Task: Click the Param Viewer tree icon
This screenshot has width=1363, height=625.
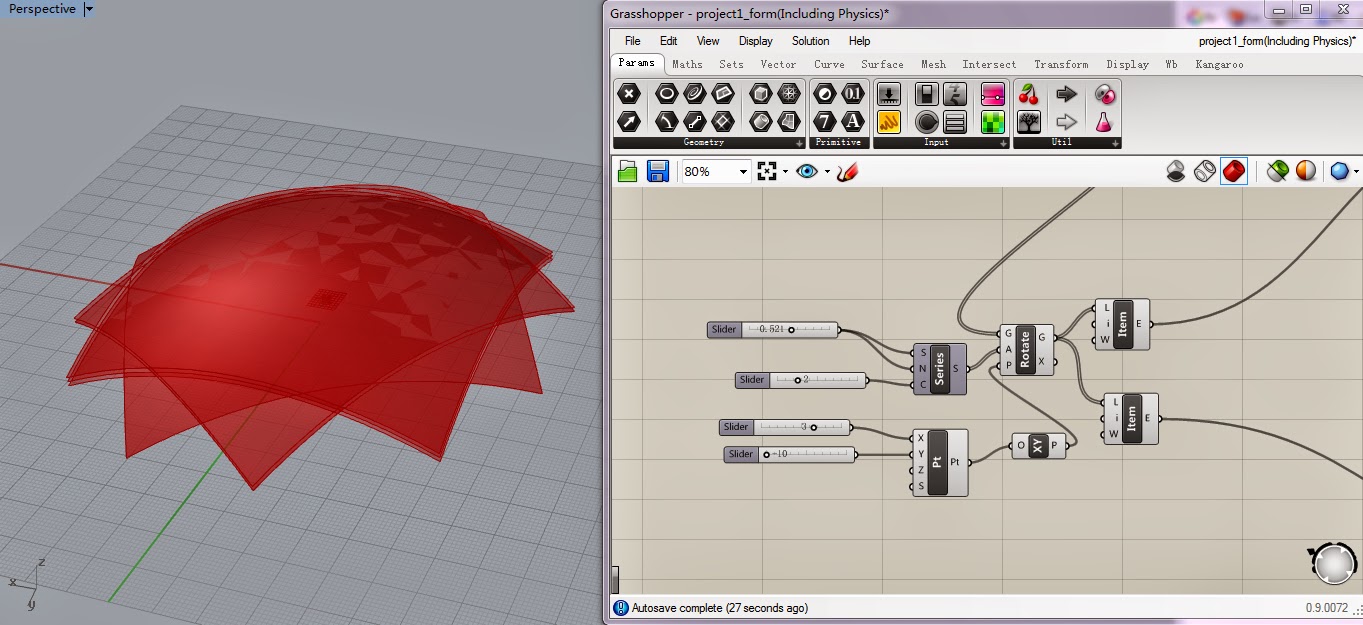Action: pos(1028,122)
